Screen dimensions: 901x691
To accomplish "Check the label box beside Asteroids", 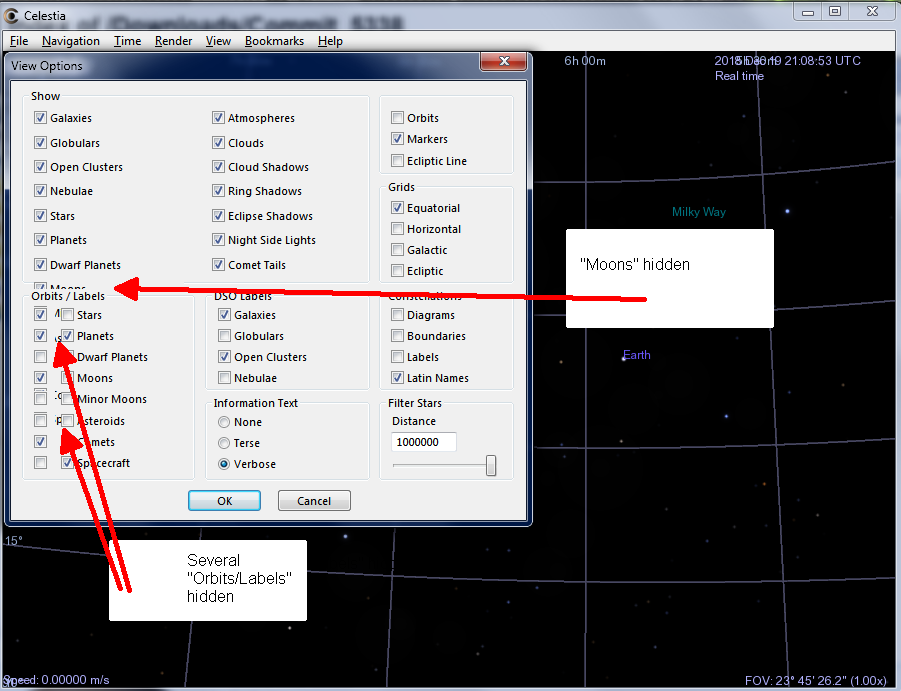I will [x=68, y=420].
